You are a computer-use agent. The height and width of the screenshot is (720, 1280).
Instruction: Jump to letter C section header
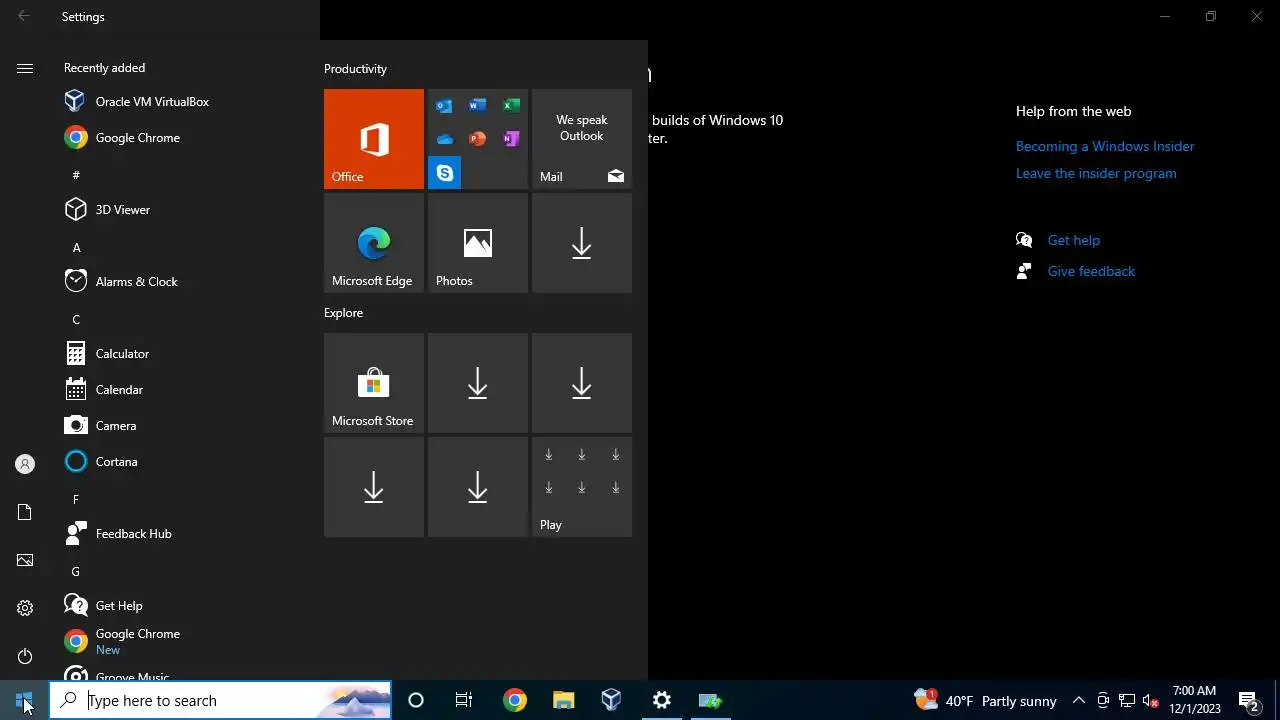pyautogui.click(x=76, y=319)
